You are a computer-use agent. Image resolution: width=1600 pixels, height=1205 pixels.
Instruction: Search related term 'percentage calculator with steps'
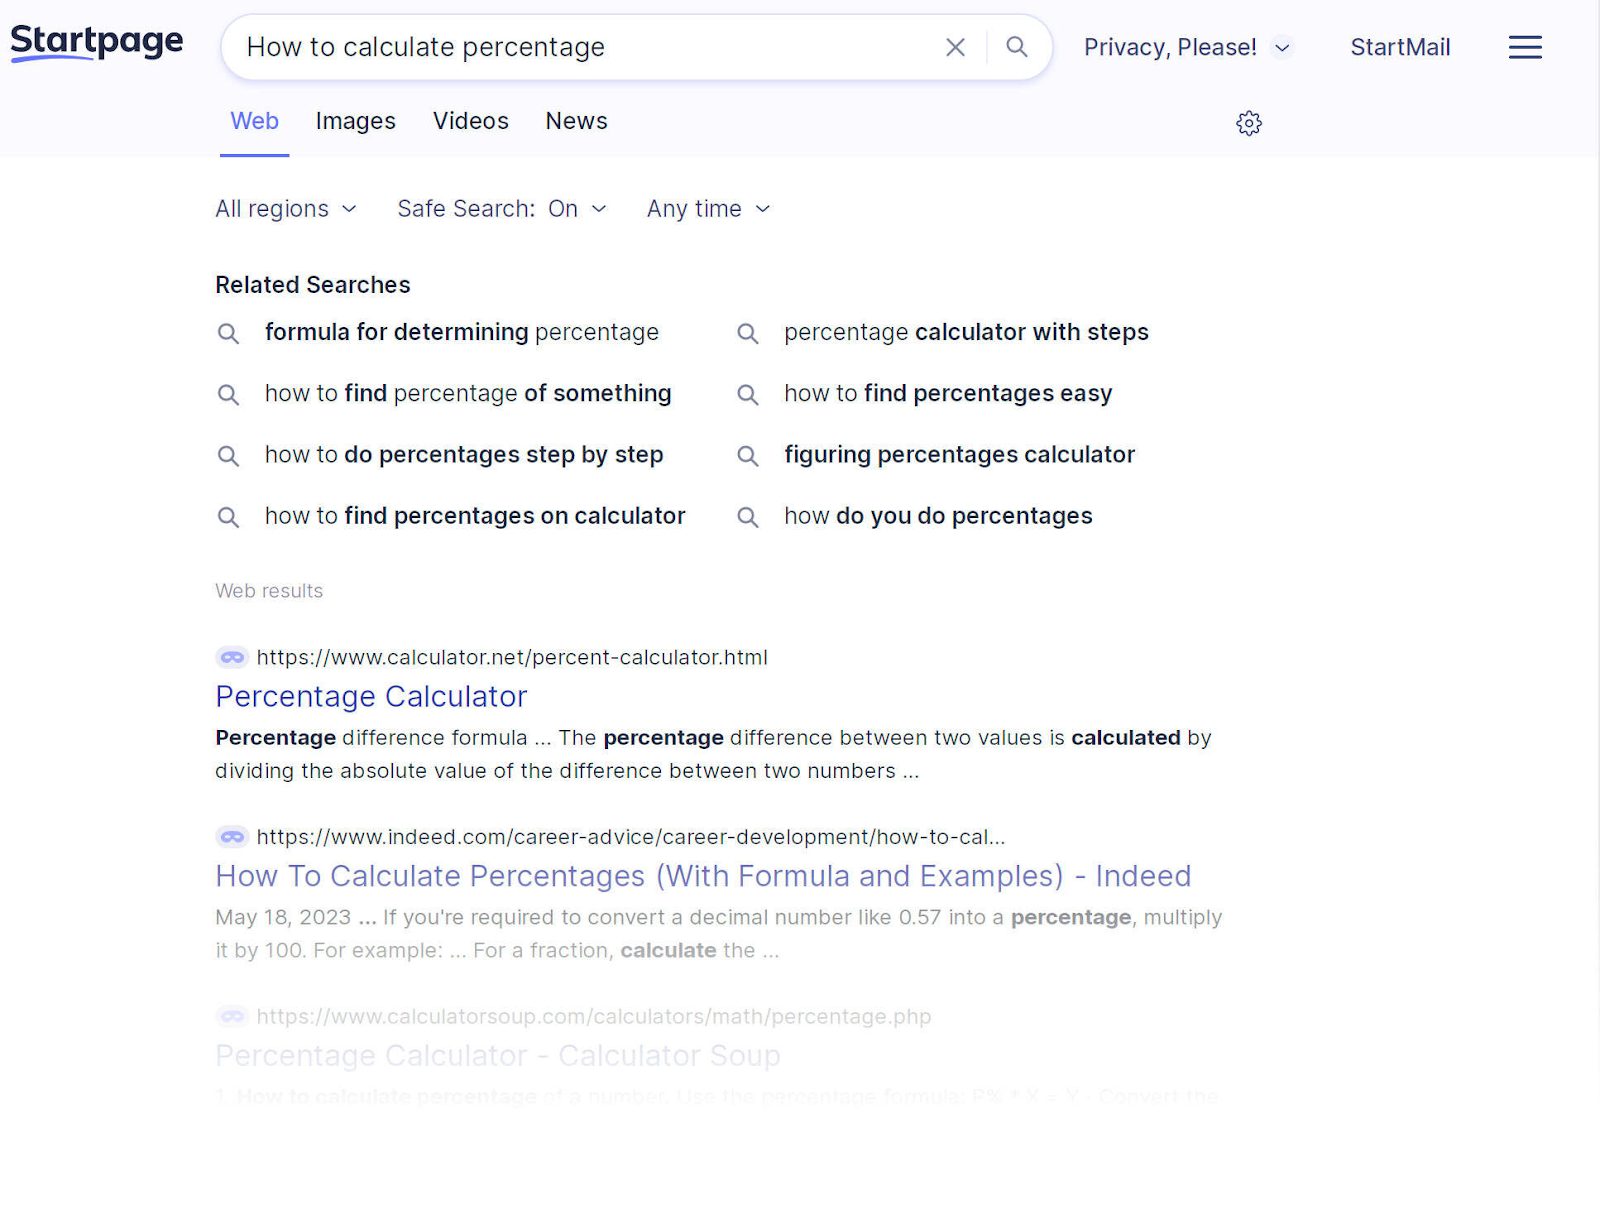point(966,332)
